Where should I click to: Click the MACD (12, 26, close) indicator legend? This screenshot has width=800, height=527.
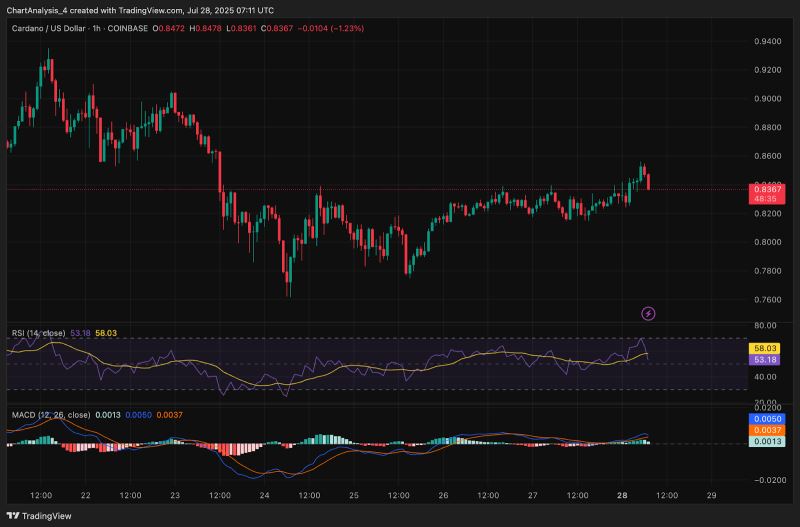[x=48, y=412]
